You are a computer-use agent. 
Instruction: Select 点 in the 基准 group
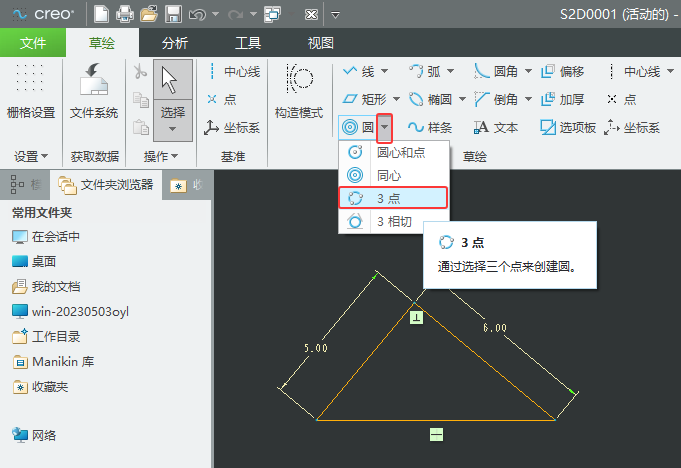coord(221,99)
